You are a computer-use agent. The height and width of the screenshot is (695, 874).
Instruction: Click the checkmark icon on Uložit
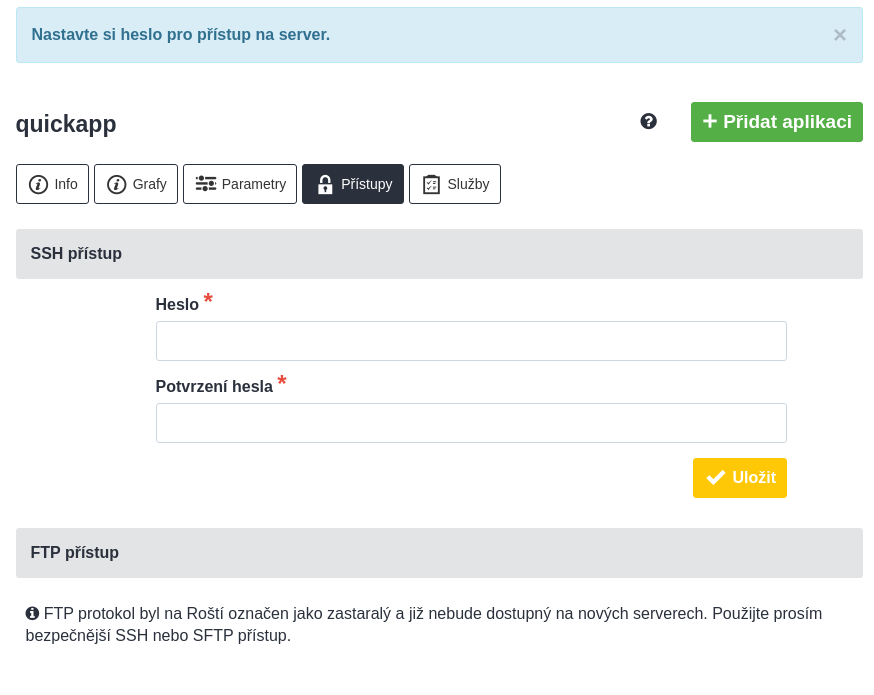[716, 478]
